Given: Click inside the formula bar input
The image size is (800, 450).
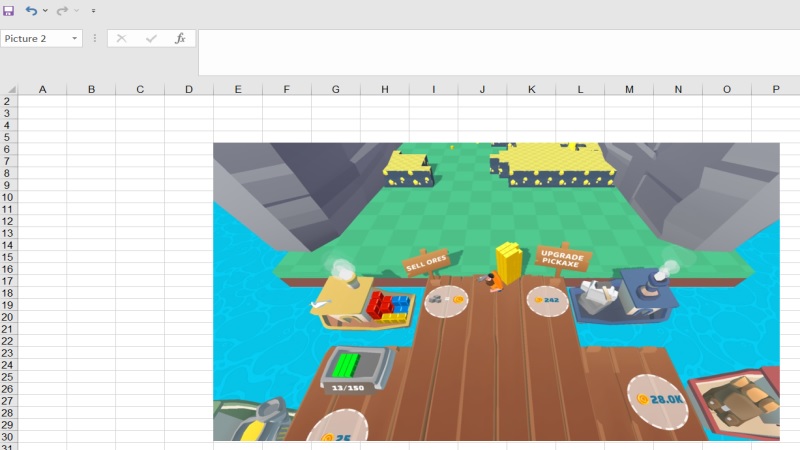Looking at the screenshot, I should (x=499, y=52).
